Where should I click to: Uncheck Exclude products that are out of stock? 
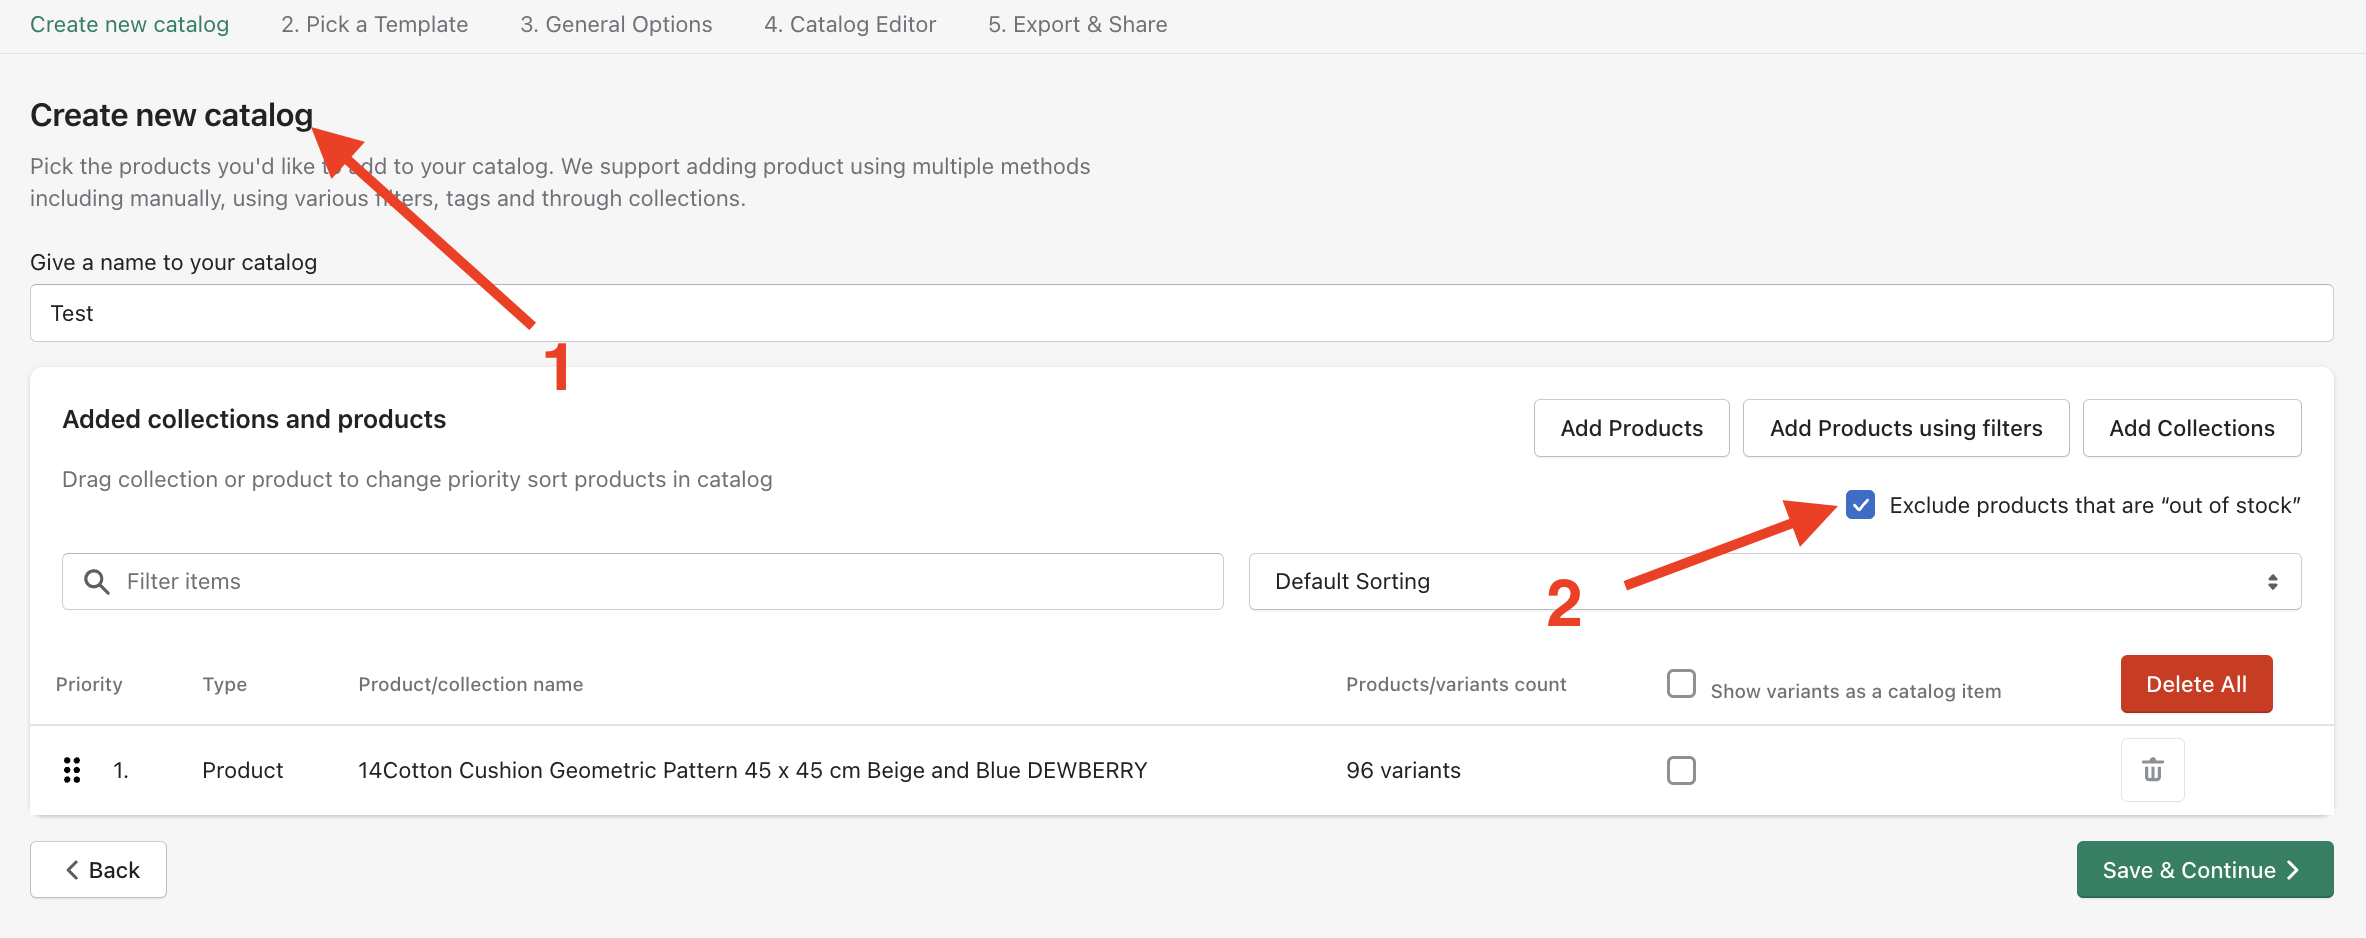point(1860,505)
